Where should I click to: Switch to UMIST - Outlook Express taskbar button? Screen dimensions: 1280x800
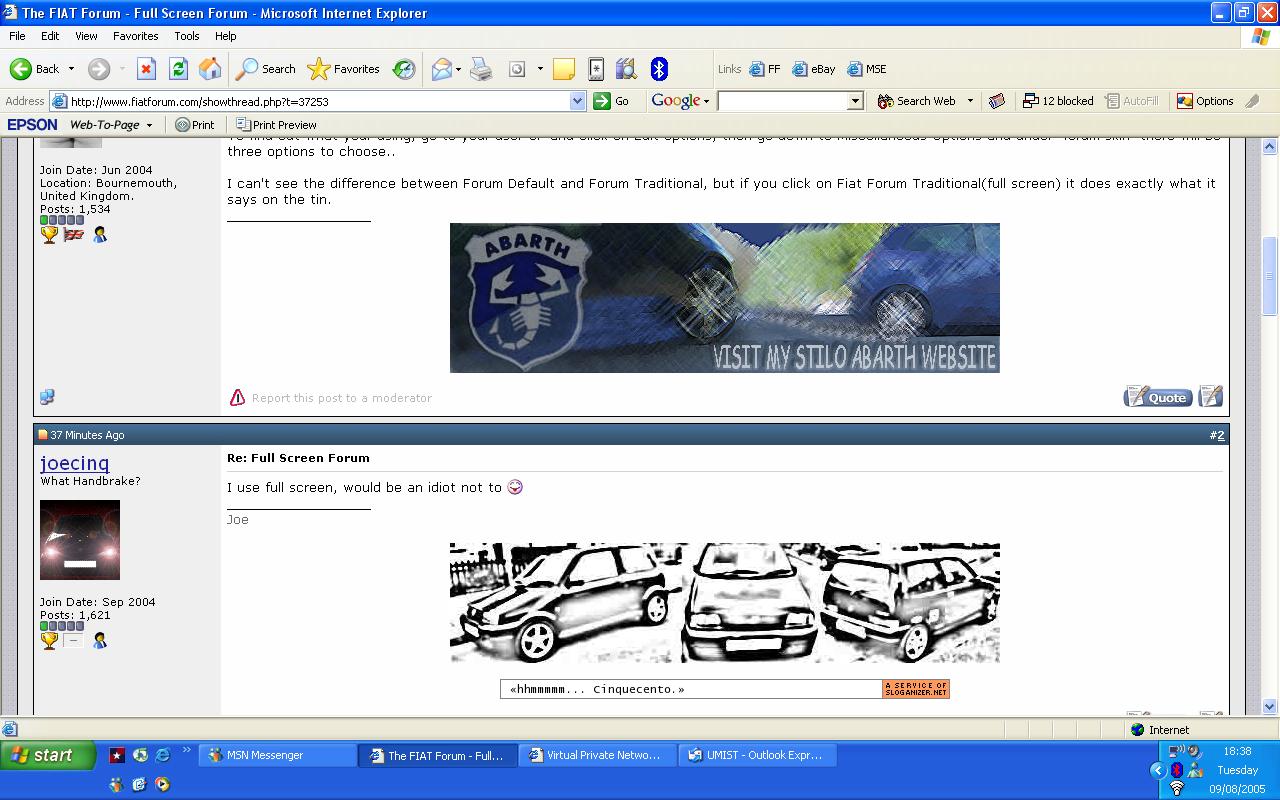click(757, 755)
